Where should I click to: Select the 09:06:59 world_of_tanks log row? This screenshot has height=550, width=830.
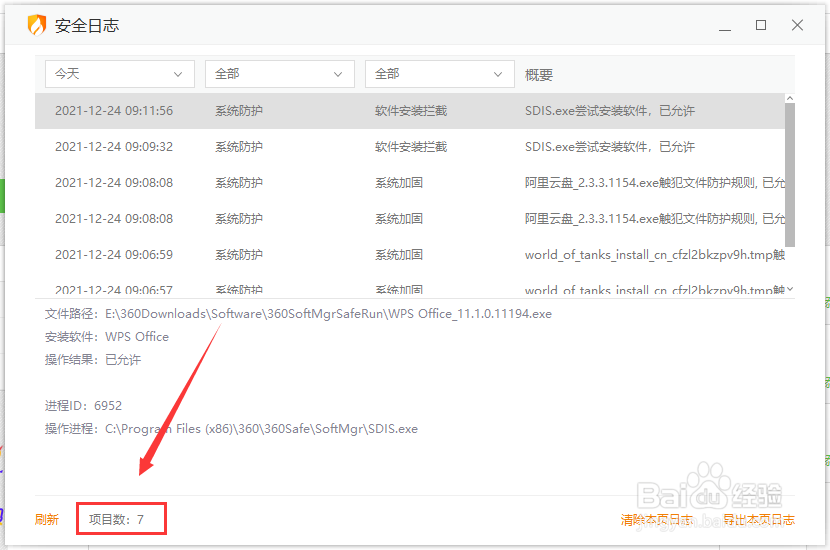point(410,255)
